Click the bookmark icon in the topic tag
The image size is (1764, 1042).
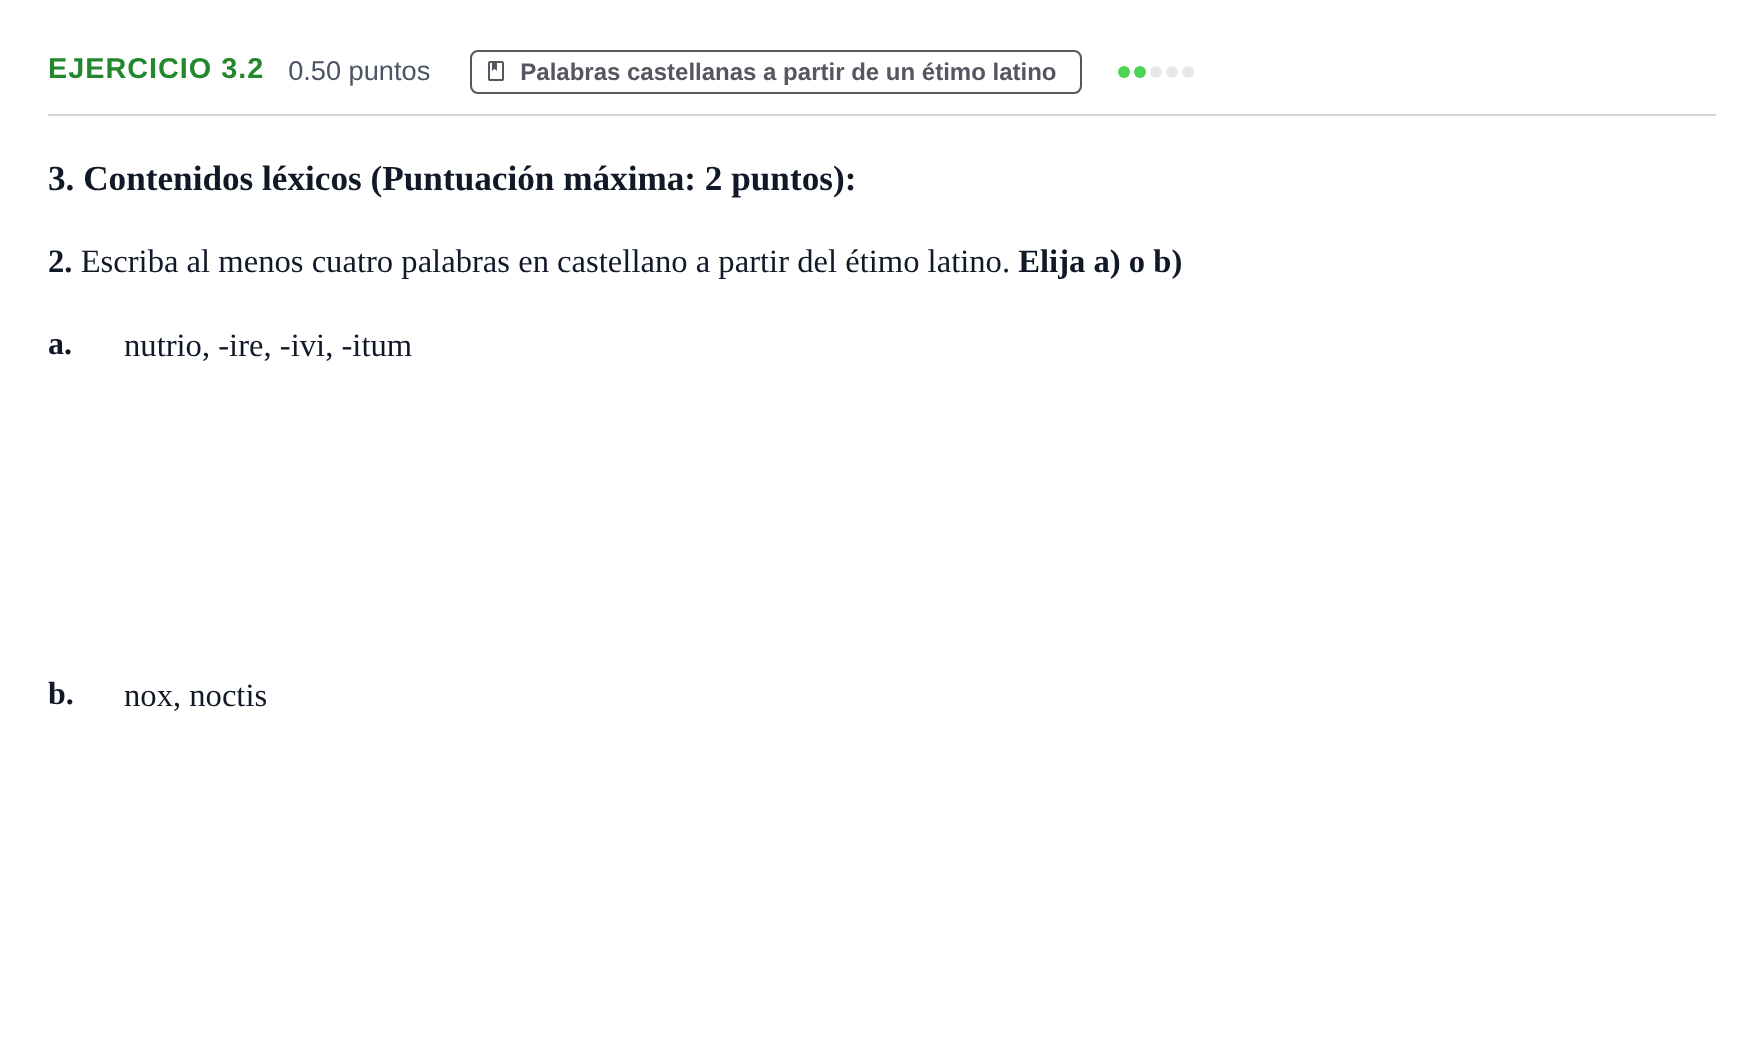point(496,71)
